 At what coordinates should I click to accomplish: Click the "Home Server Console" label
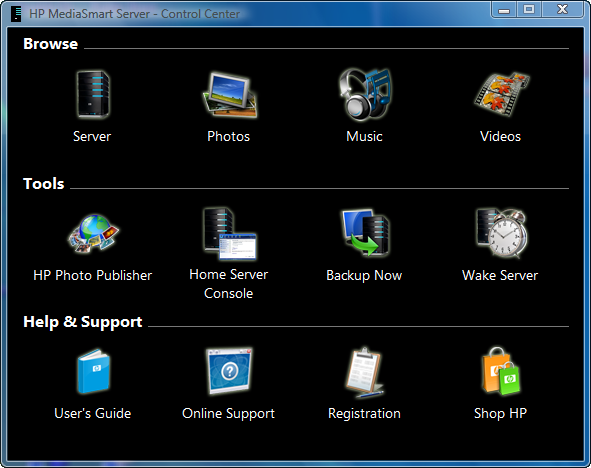[228, 284]
